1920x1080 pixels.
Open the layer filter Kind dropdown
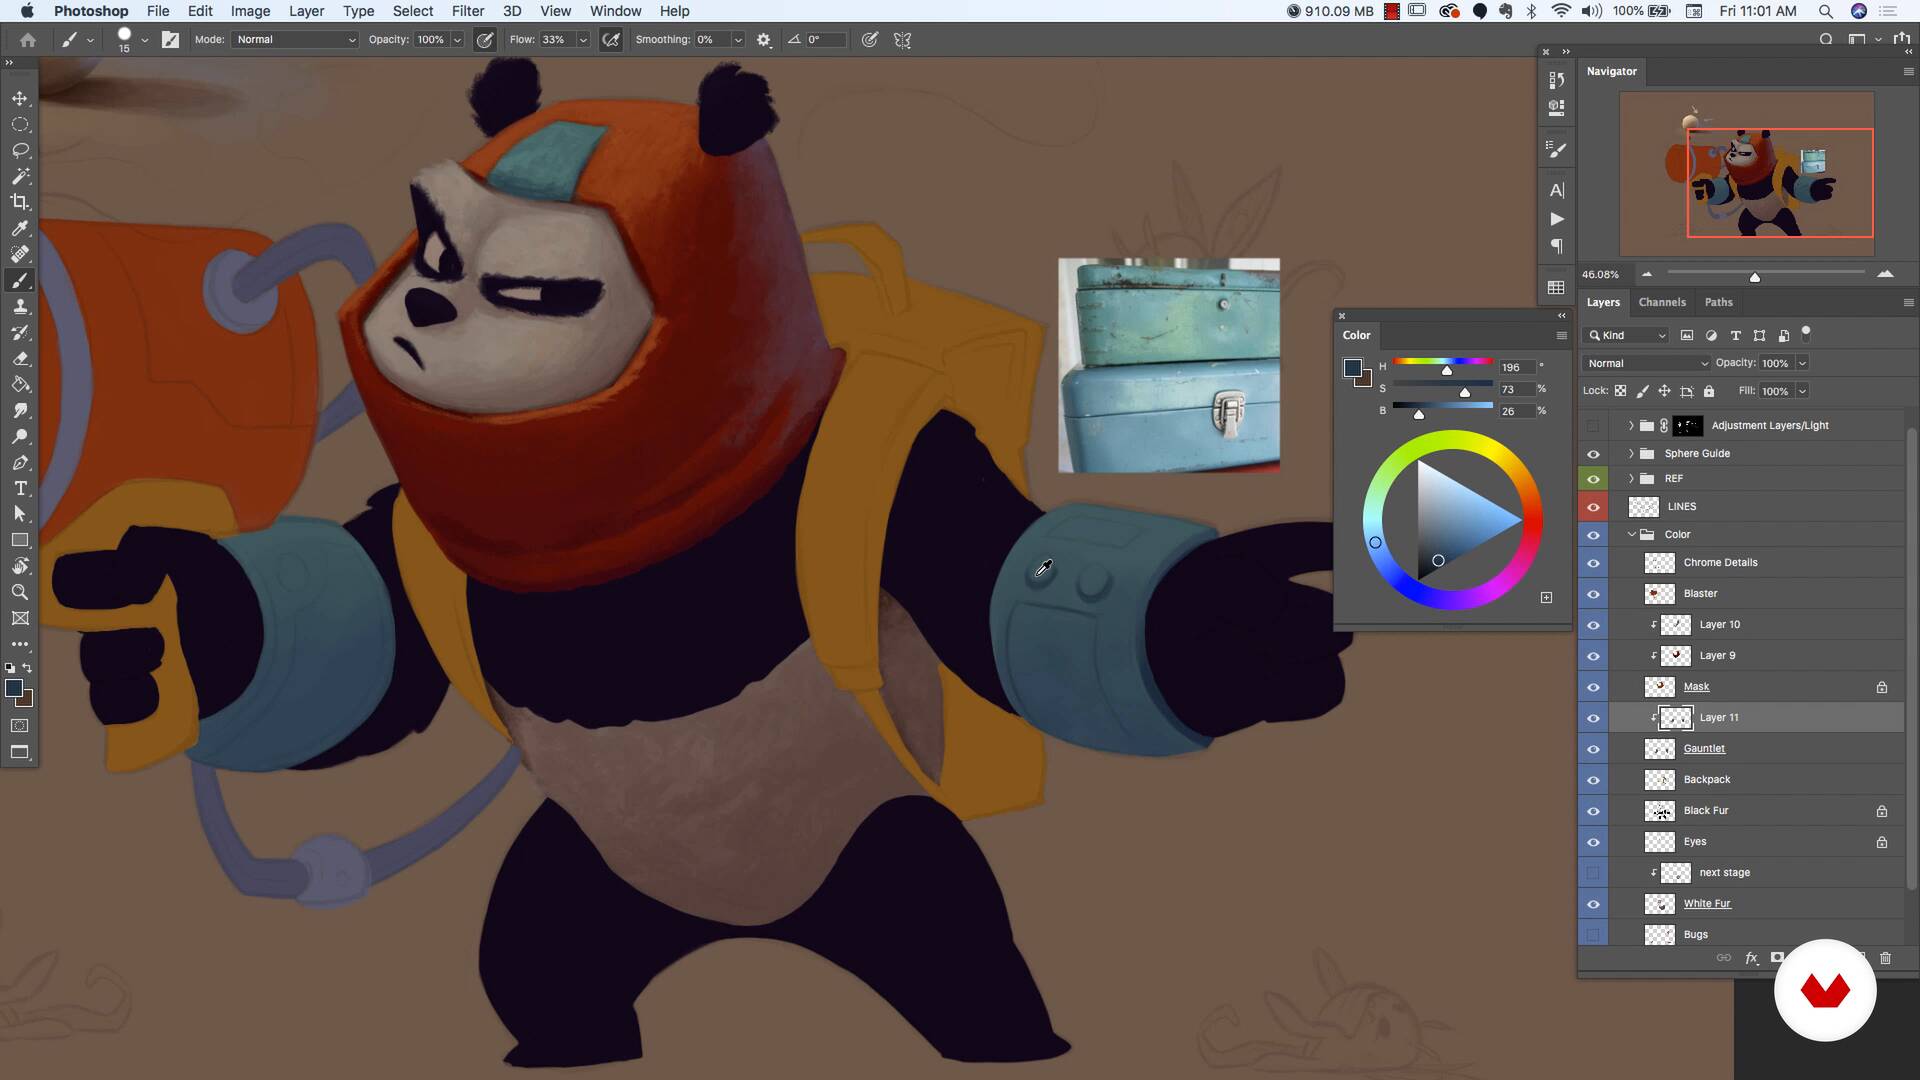pos(1627,335)
